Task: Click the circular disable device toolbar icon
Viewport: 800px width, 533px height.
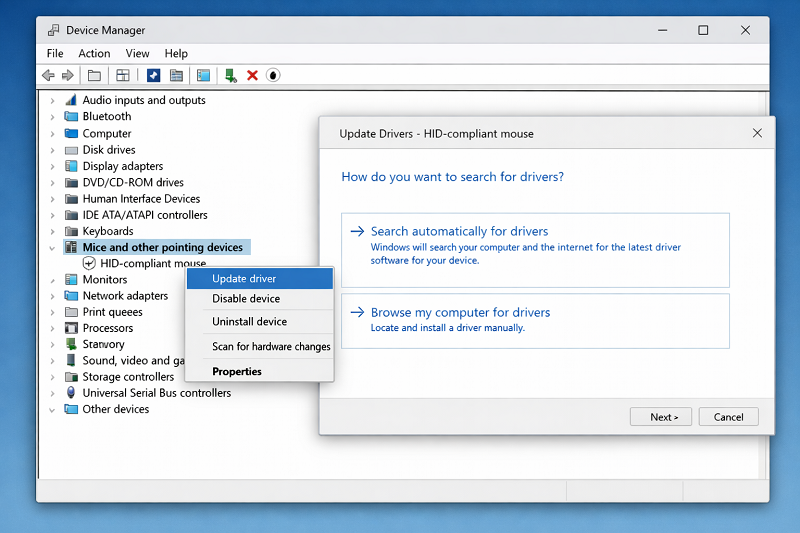Action: (x=273, y=75)
